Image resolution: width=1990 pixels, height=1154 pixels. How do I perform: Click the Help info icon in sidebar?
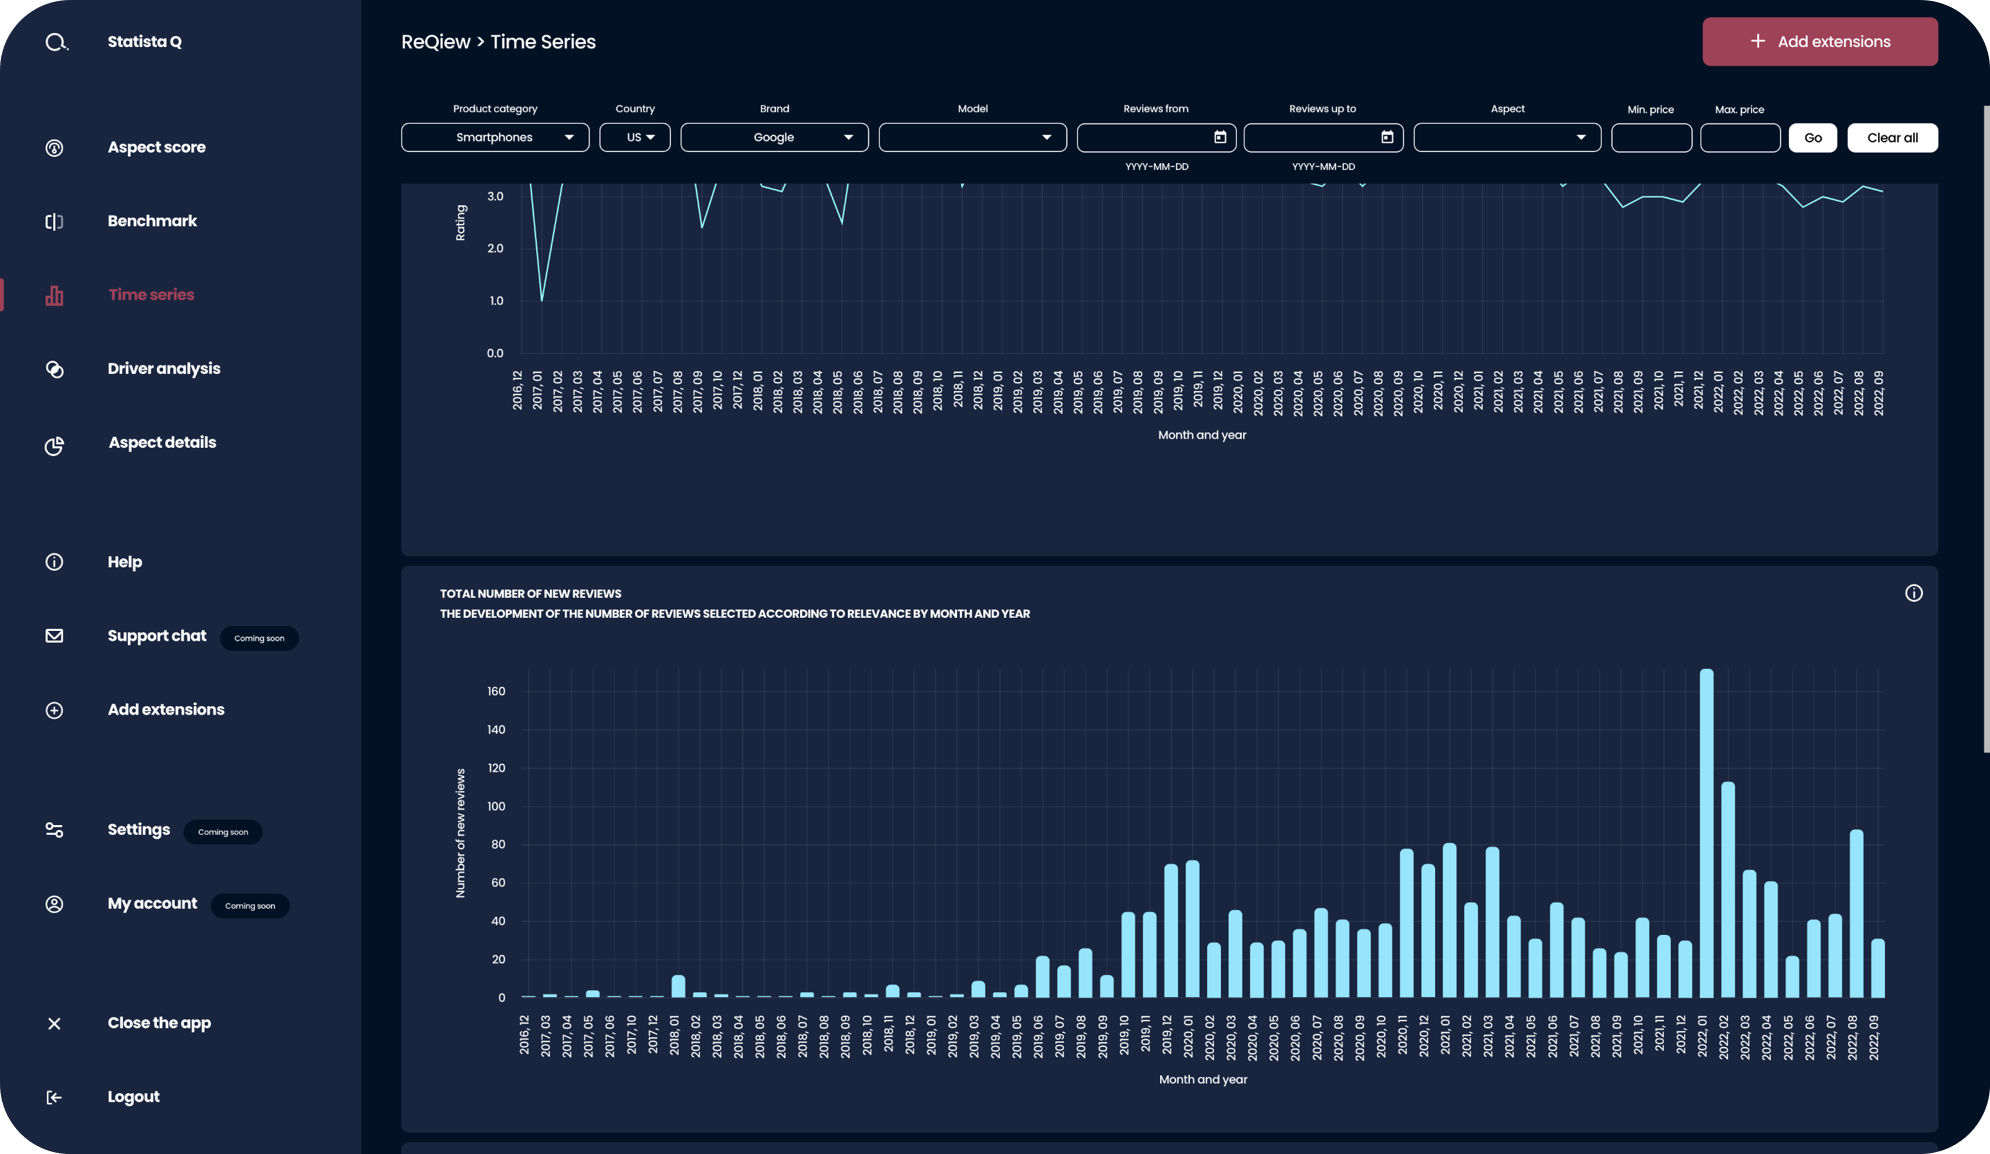tap(55, 562)
